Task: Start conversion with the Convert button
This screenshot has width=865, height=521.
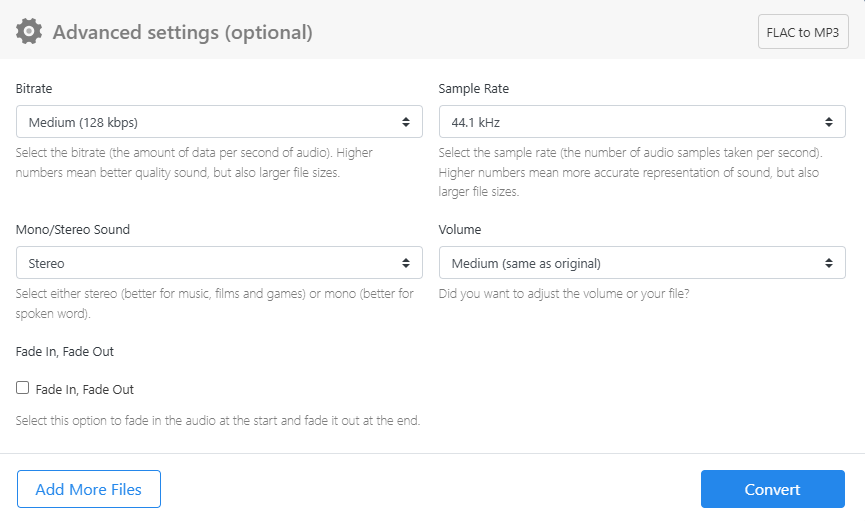Action: tap(772, 489)
